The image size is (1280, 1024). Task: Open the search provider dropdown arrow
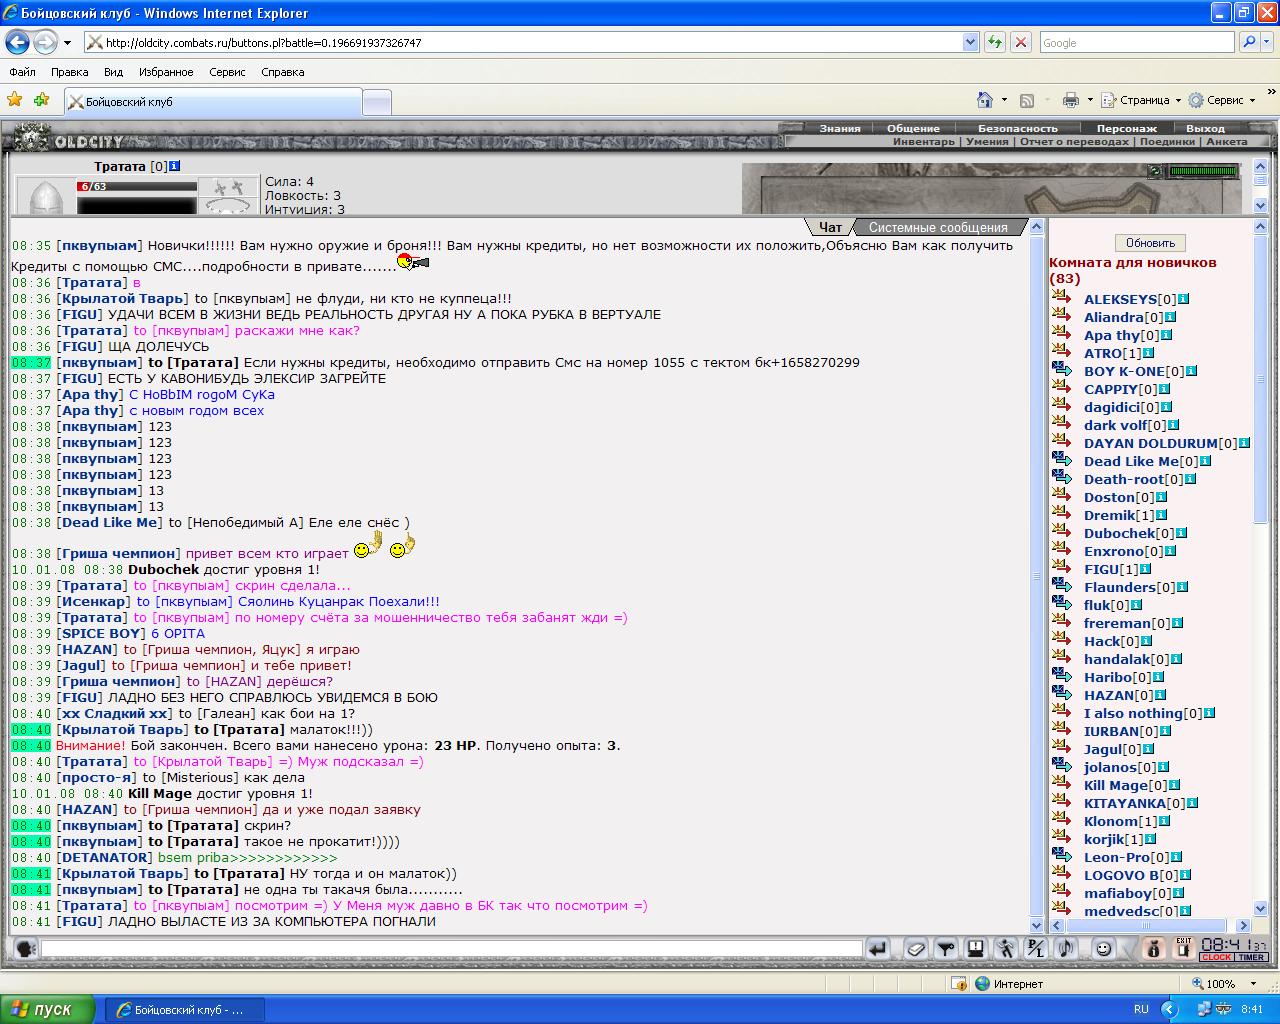[1267, 42]
